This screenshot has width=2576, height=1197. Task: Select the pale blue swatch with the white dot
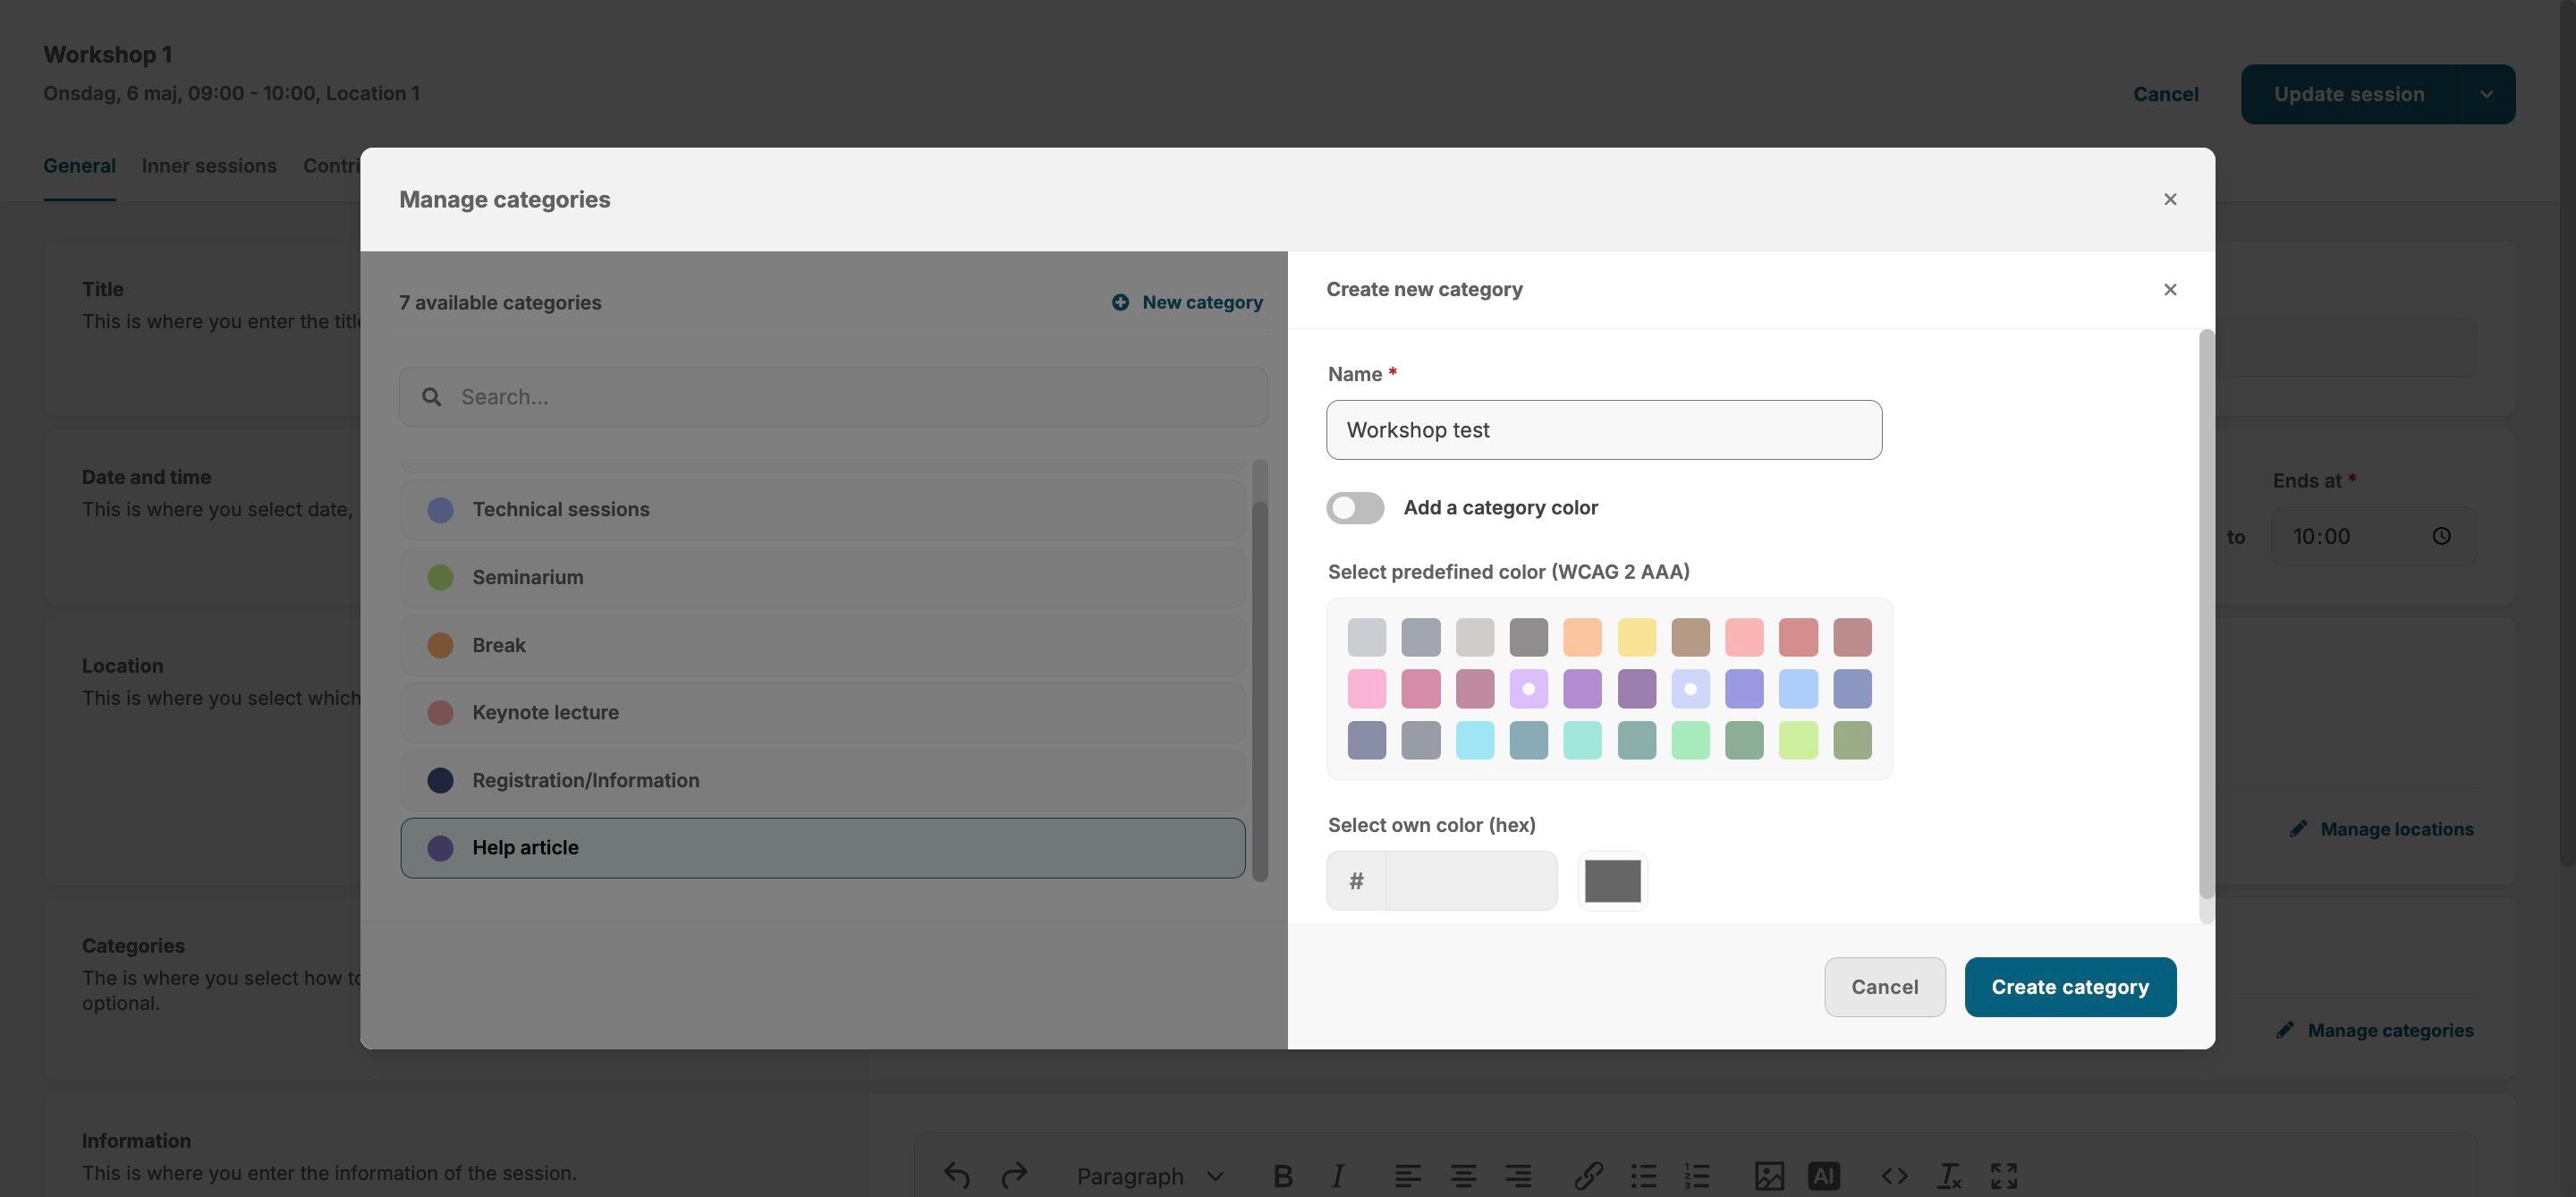(x=1690, y=689)
